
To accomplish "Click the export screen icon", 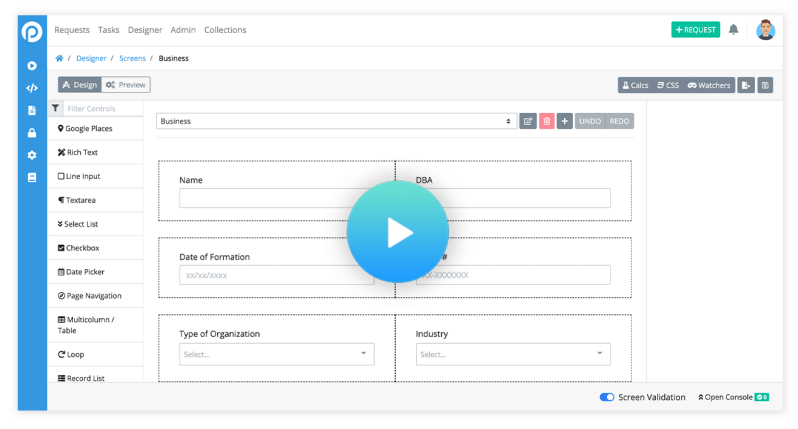I will click(x=746, y=85).
